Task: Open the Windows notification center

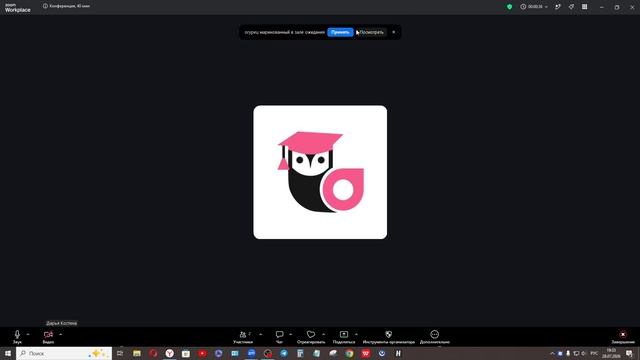Action: tap(629, 353)
